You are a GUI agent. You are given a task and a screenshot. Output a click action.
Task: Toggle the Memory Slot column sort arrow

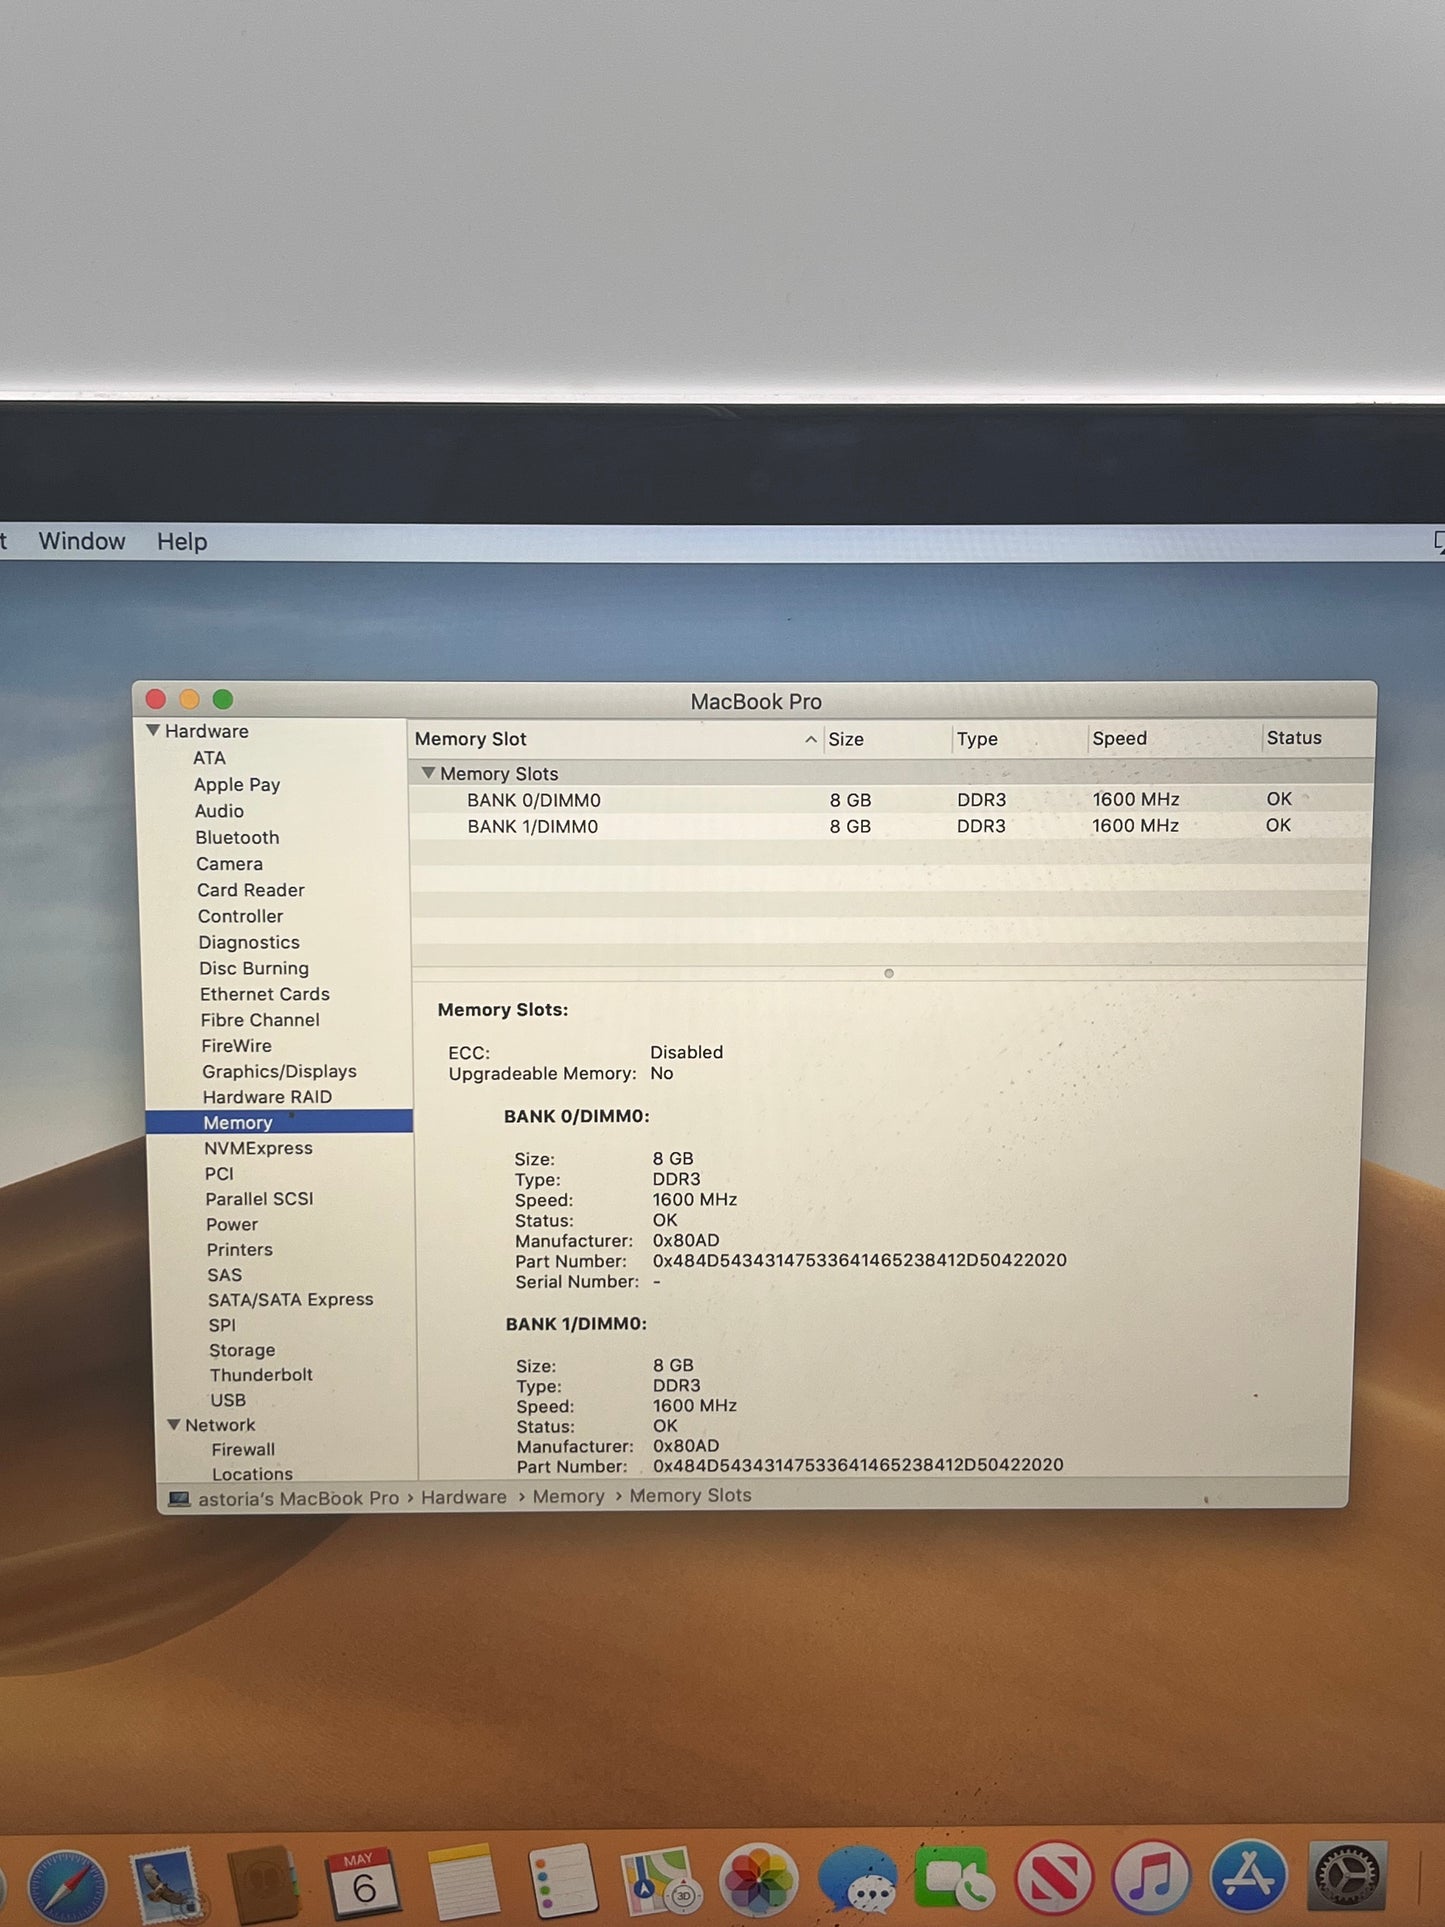click(x=810, y=739)
